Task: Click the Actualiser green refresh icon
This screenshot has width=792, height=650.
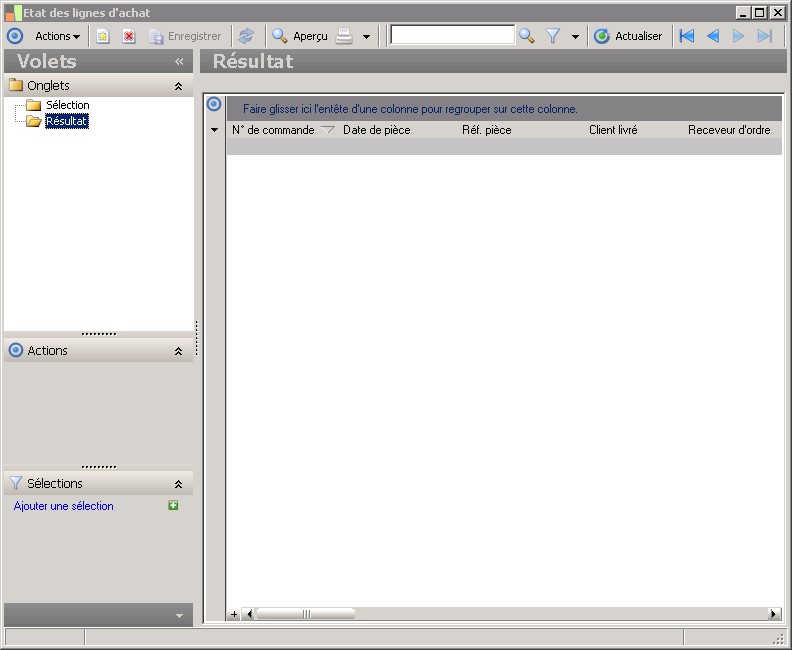Action: coord(602,36)
